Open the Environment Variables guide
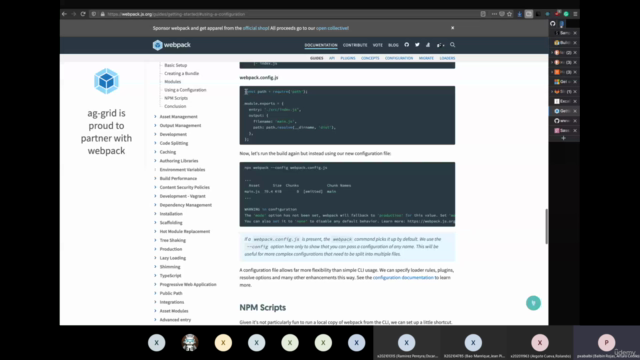 tap(182, 170)
